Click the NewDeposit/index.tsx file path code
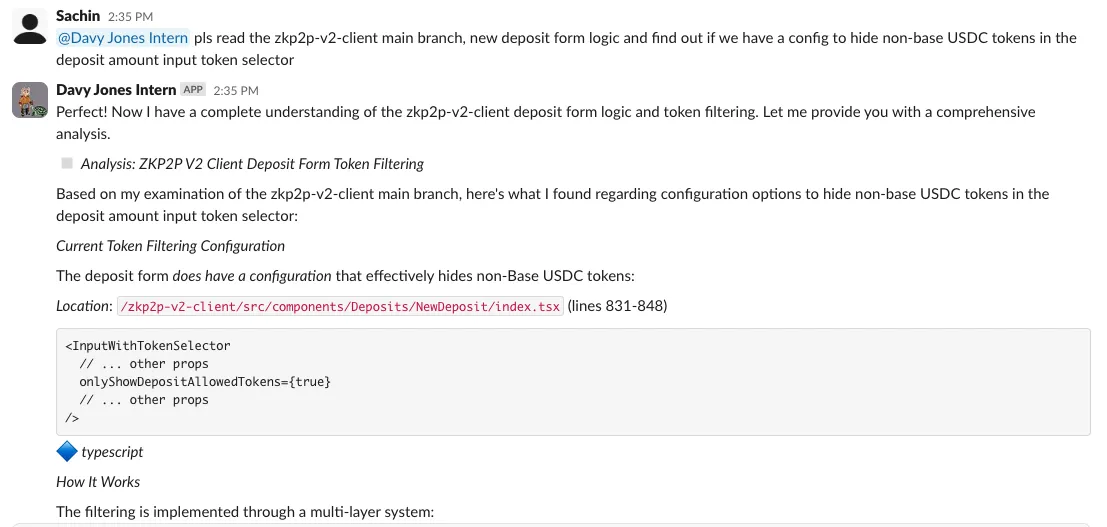 coord(340,306)
